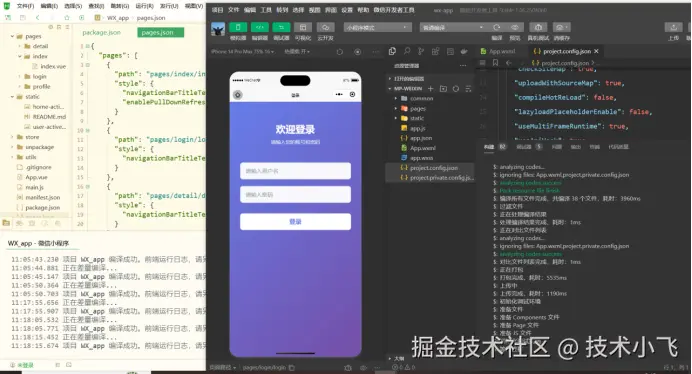Open index.vue in HBuilderX tree
This screenshot has height=374, width=692.
[x=53, y=66]
